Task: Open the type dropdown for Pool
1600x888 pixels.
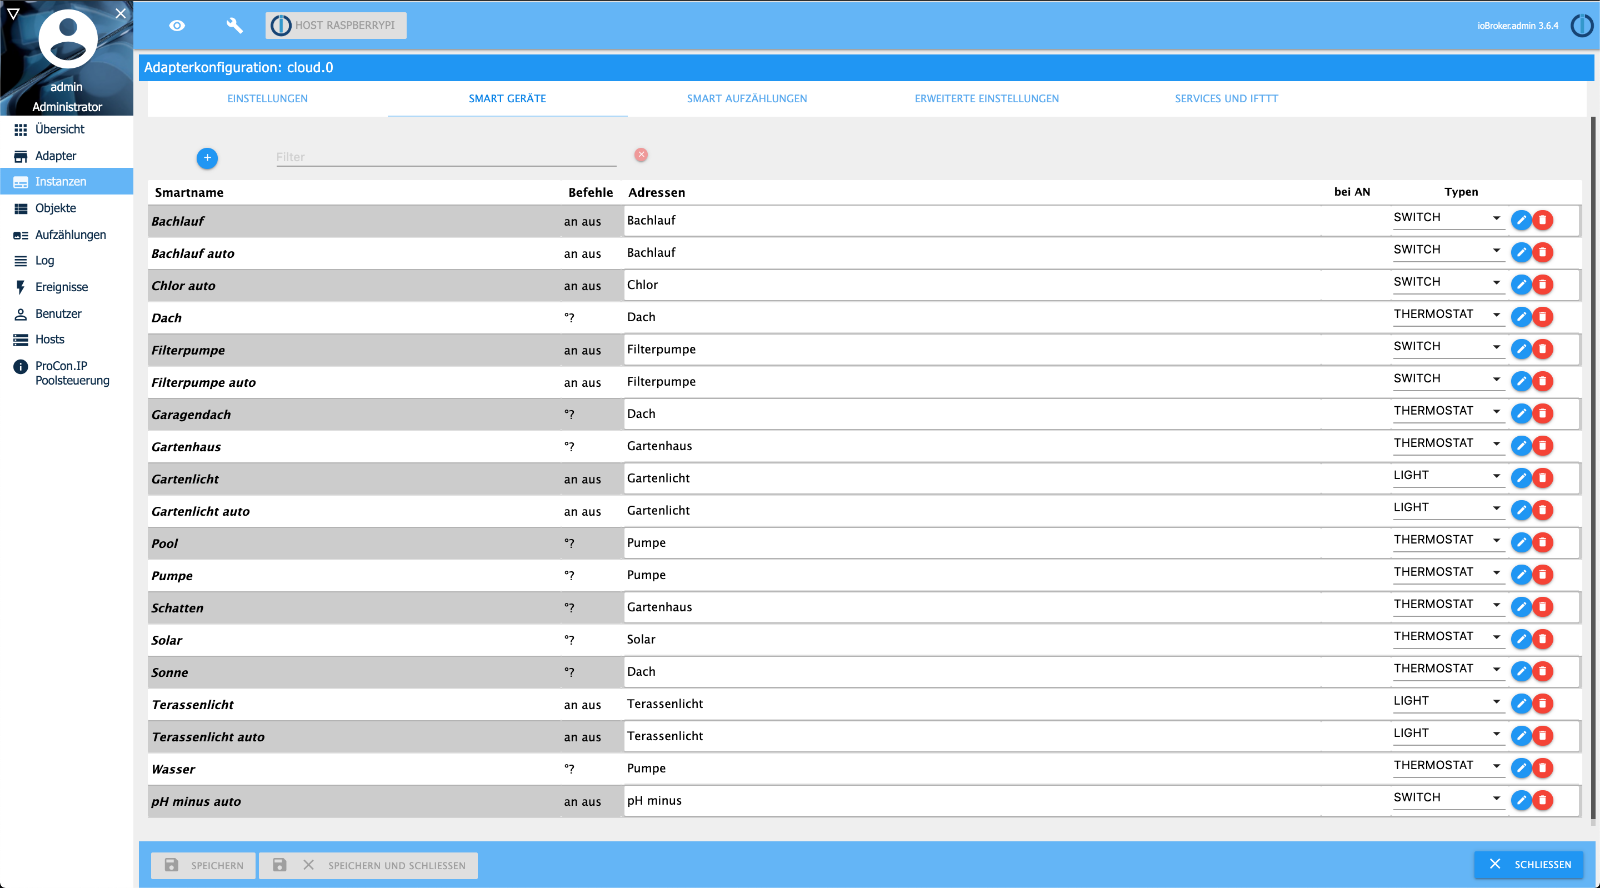Action: [1448, 540]
